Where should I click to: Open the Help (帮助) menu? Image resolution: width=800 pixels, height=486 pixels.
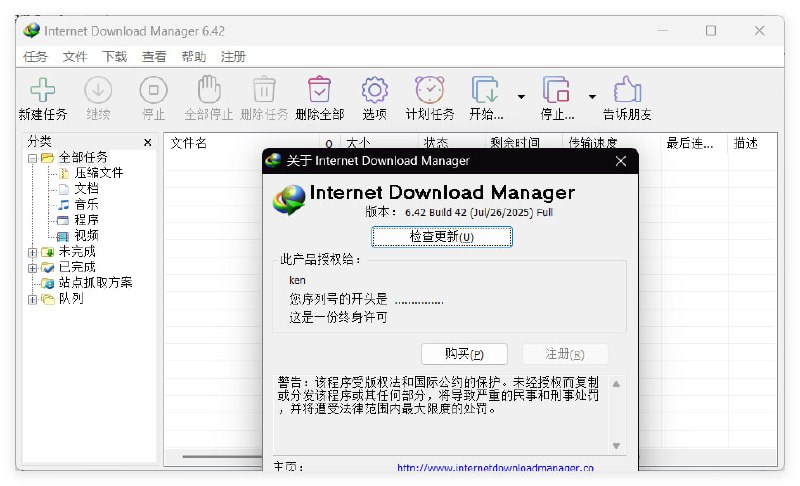point(193,57)
